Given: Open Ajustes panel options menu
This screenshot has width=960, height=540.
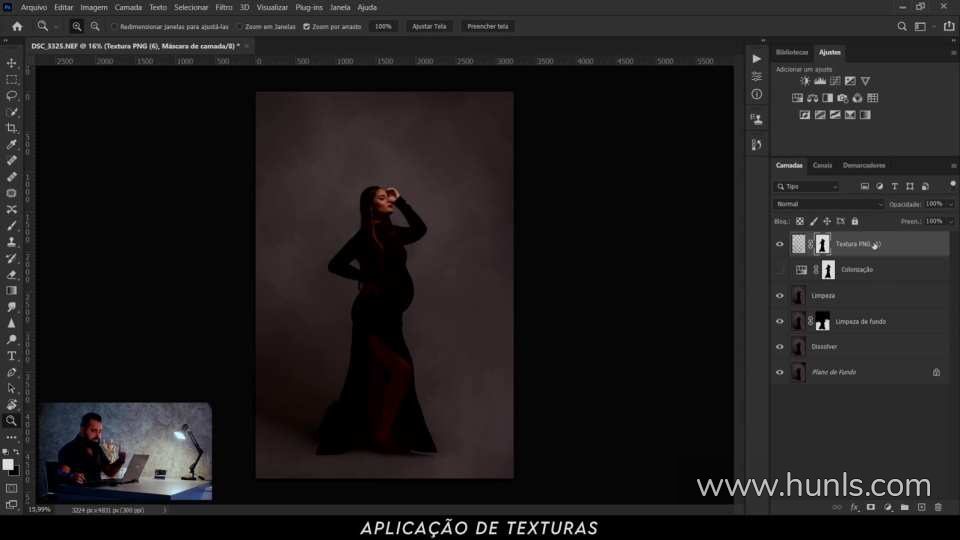Looking at the screenshot, I should (x=953, y=53).
